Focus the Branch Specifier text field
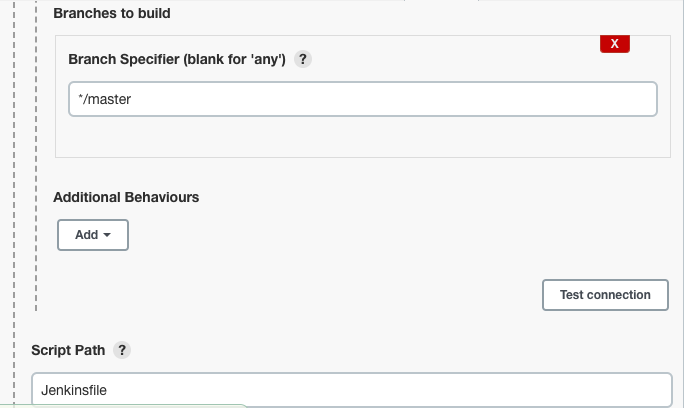 coord(363,99)
